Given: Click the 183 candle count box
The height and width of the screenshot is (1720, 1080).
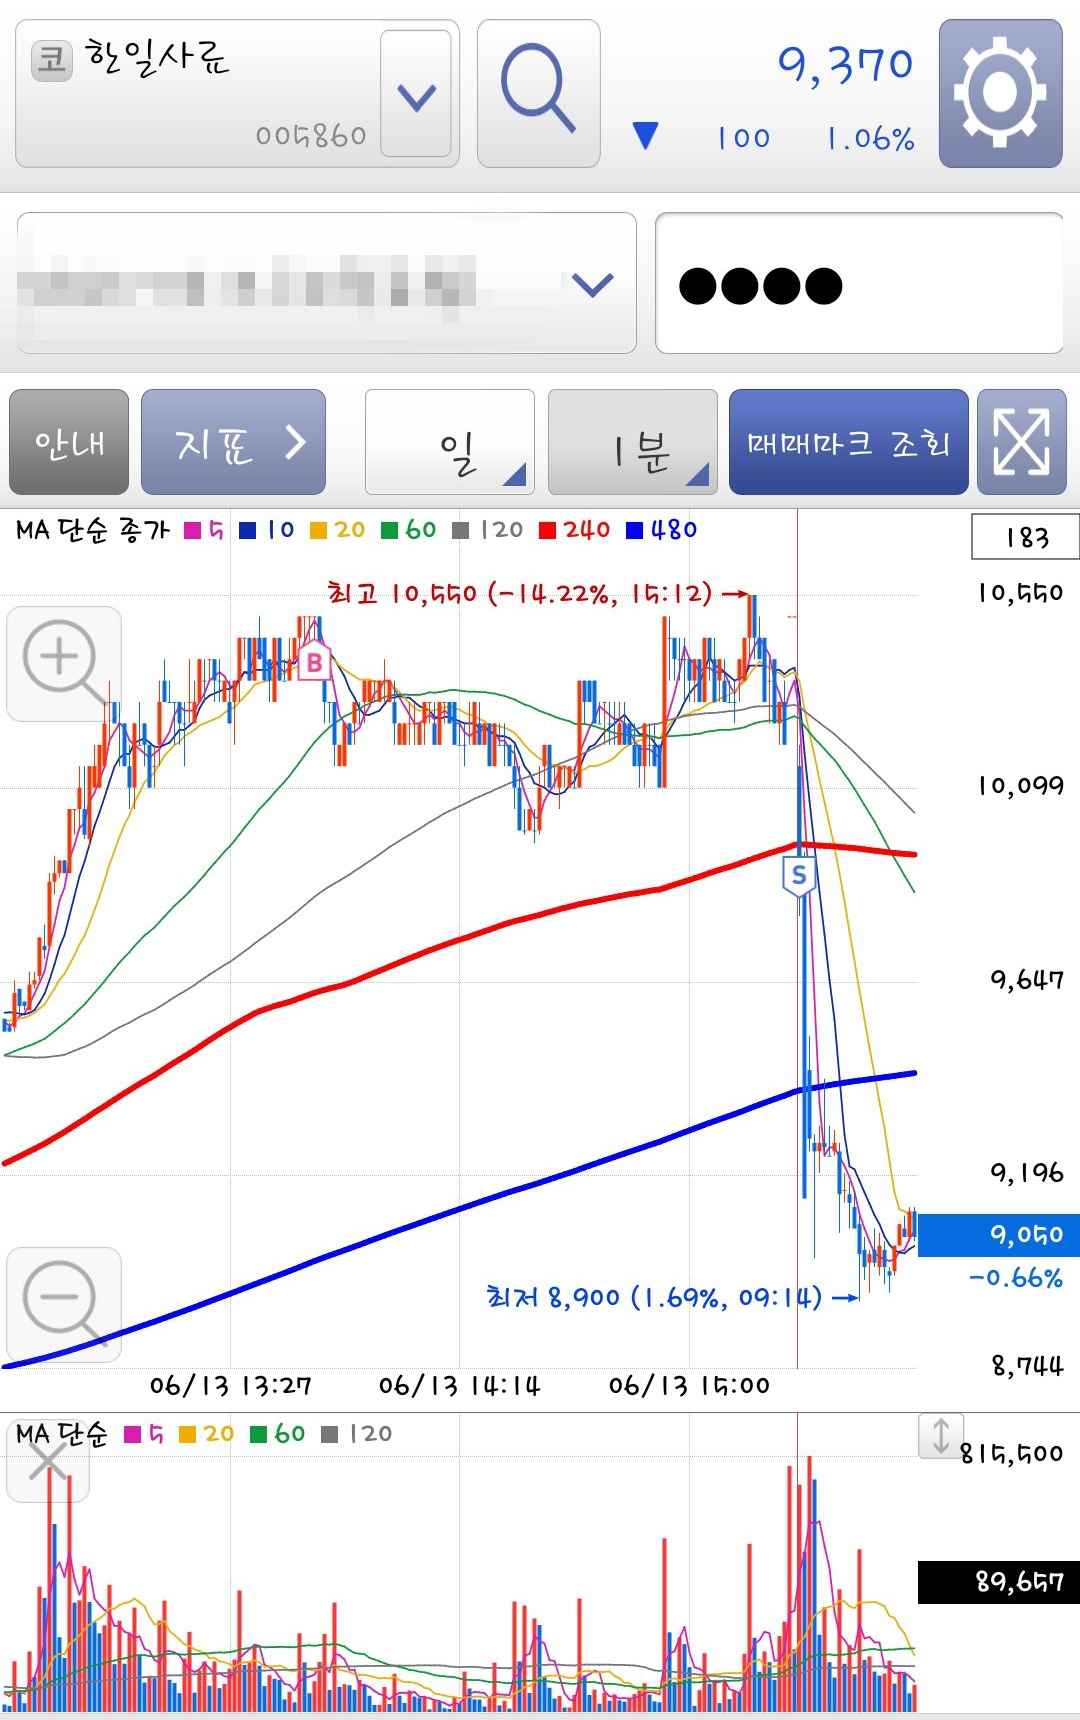Looking at the screenshot, I should click(1025, 537).
